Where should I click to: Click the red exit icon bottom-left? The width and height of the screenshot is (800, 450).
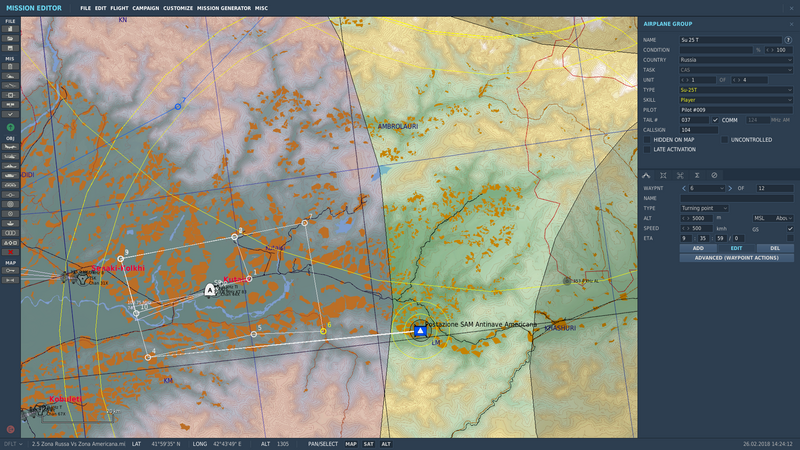10,429
